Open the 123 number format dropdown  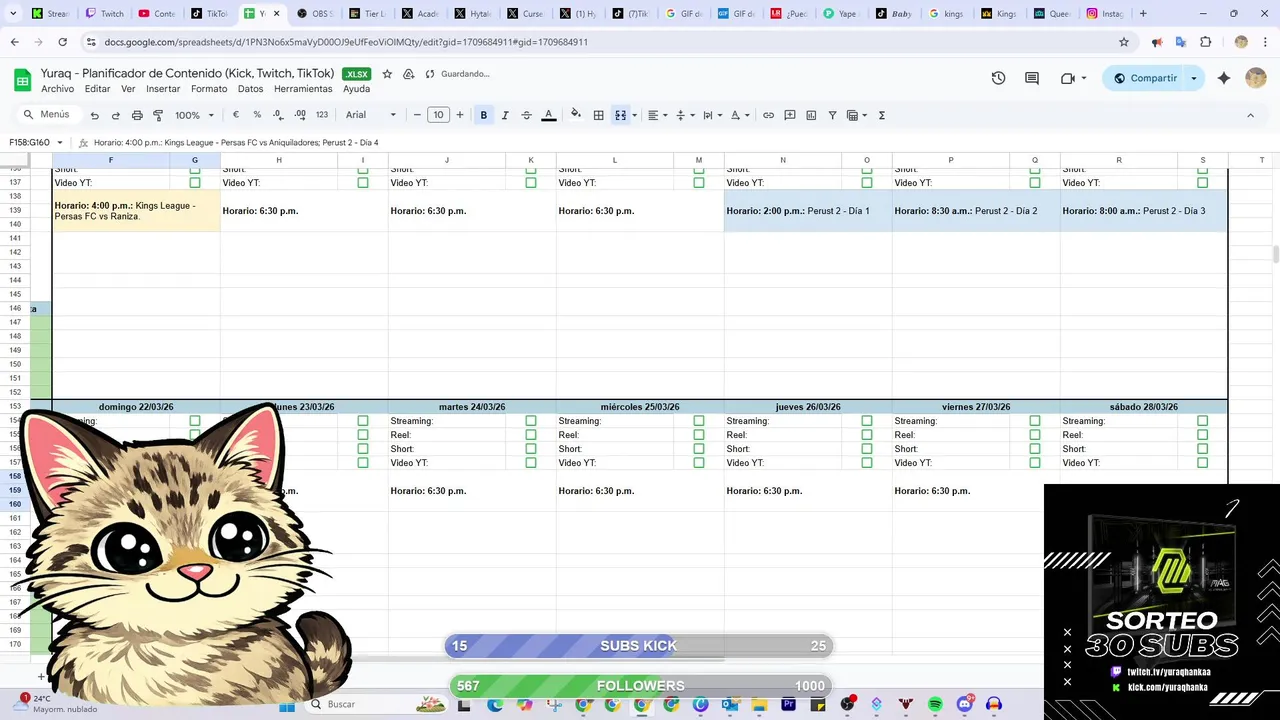(322, 115)
